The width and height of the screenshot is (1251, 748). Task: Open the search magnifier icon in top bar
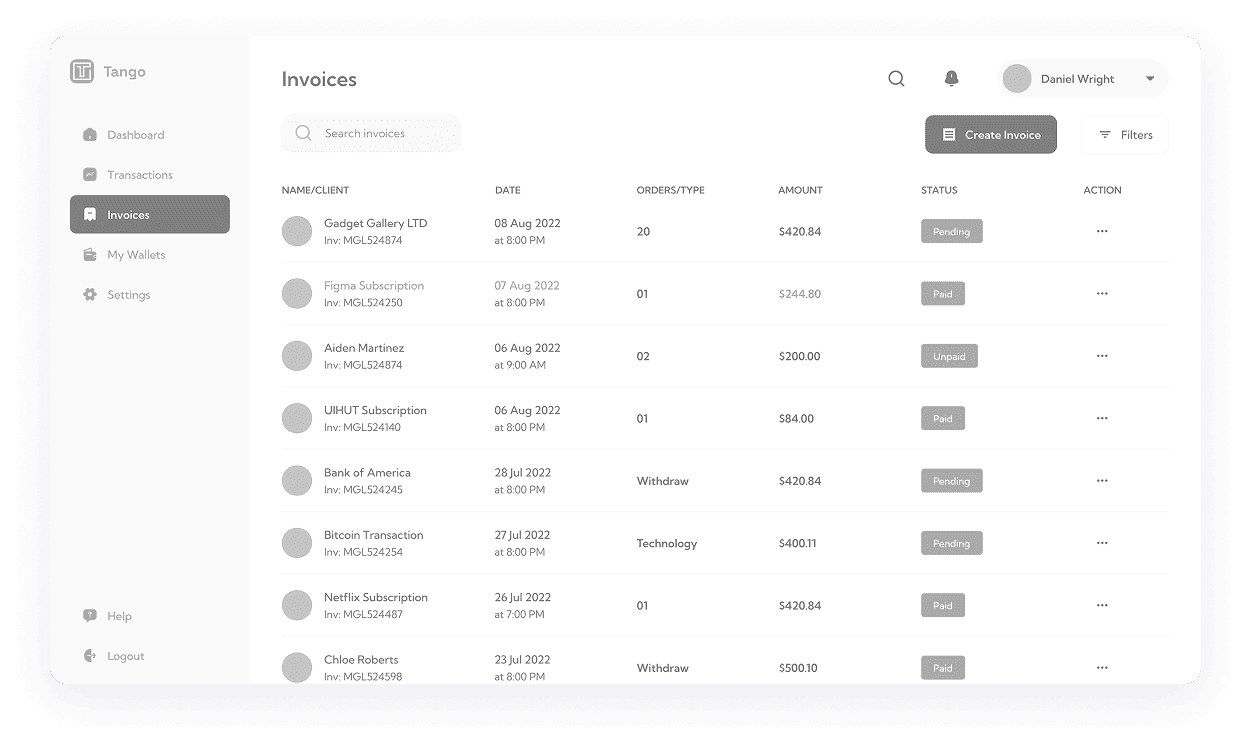coord(896,78)
